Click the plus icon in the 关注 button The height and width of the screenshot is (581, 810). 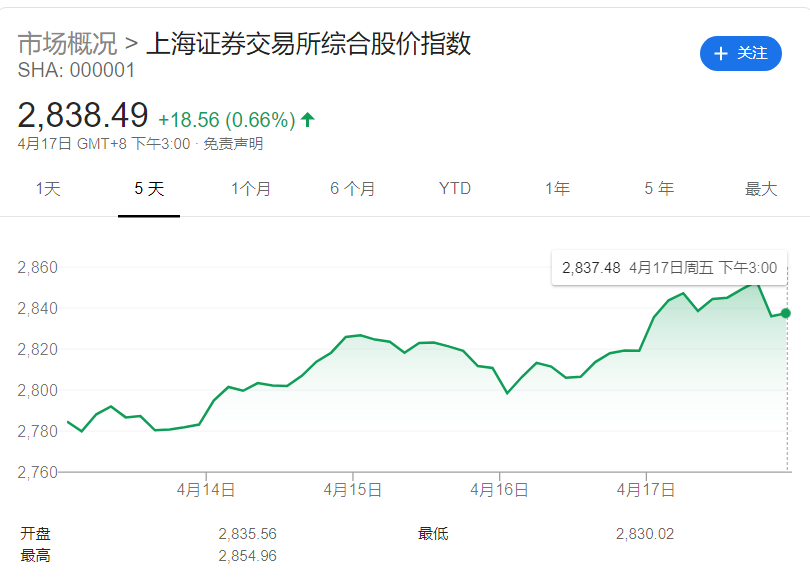pyautogui.click(x=720, y=54)
